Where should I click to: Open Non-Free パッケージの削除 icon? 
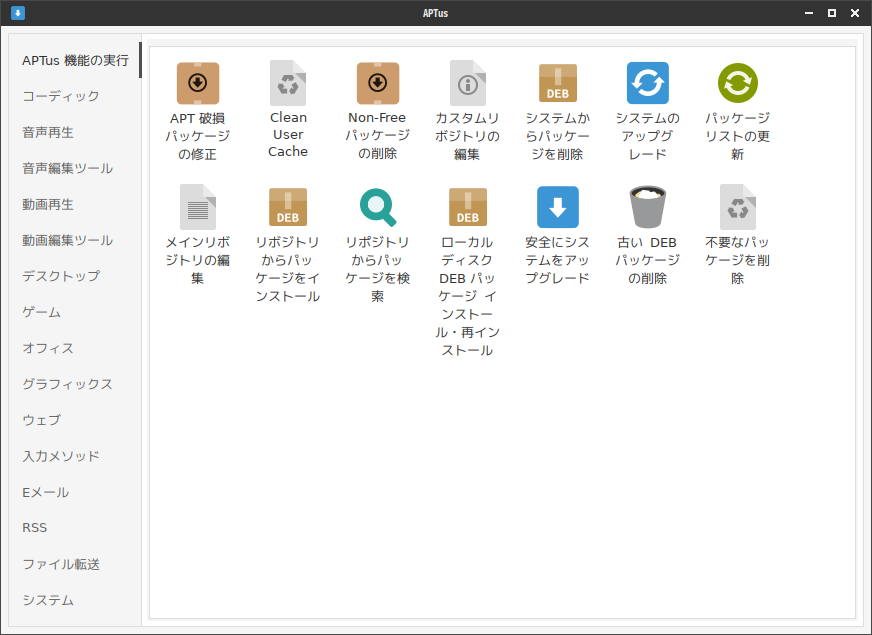click(x=378, y=83)
